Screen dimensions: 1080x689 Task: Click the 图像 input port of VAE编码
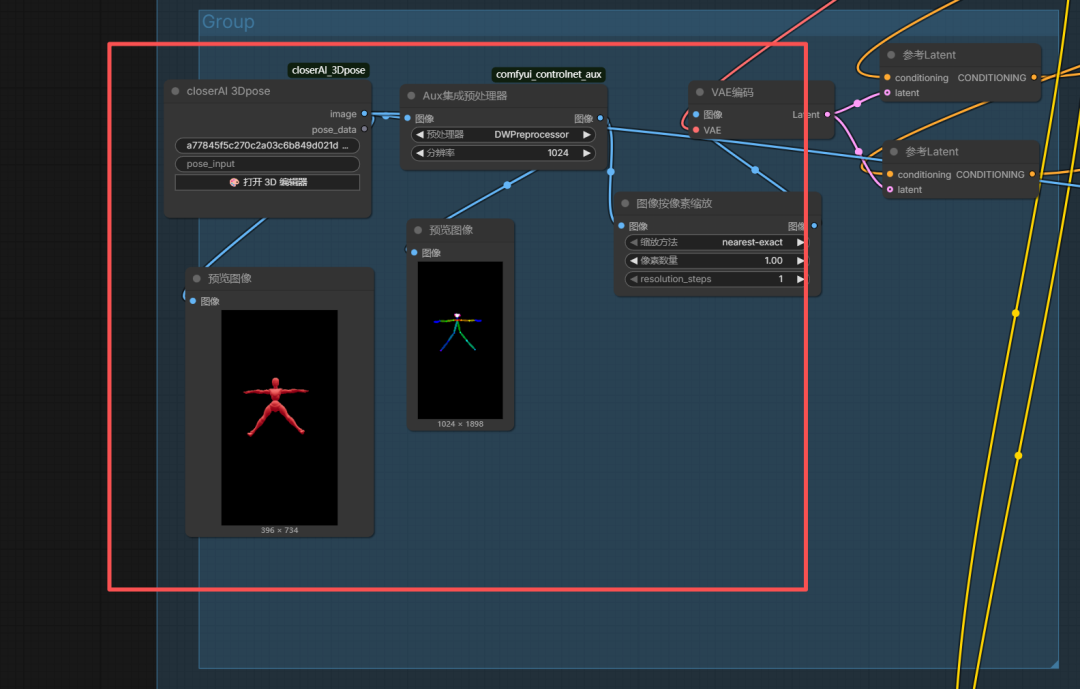(696, 114)
